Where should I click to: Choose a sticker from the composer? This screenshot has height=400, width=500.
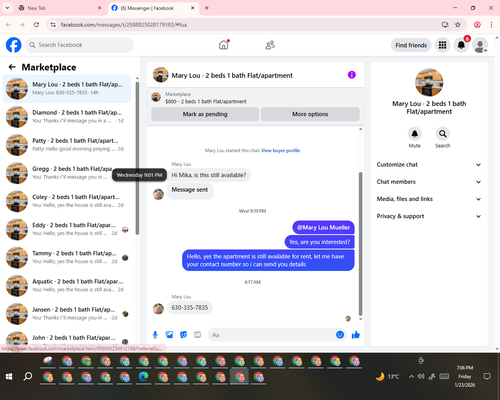pyautogui.click(x=183, y=335)
